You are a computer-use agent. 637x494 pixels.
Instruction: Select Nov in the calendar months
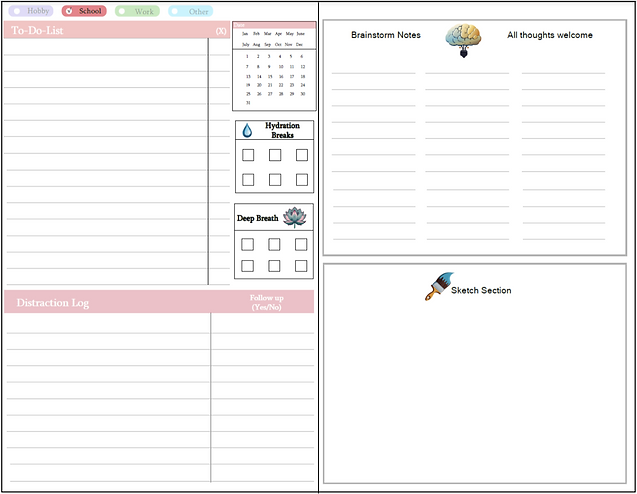coord(288,44)
